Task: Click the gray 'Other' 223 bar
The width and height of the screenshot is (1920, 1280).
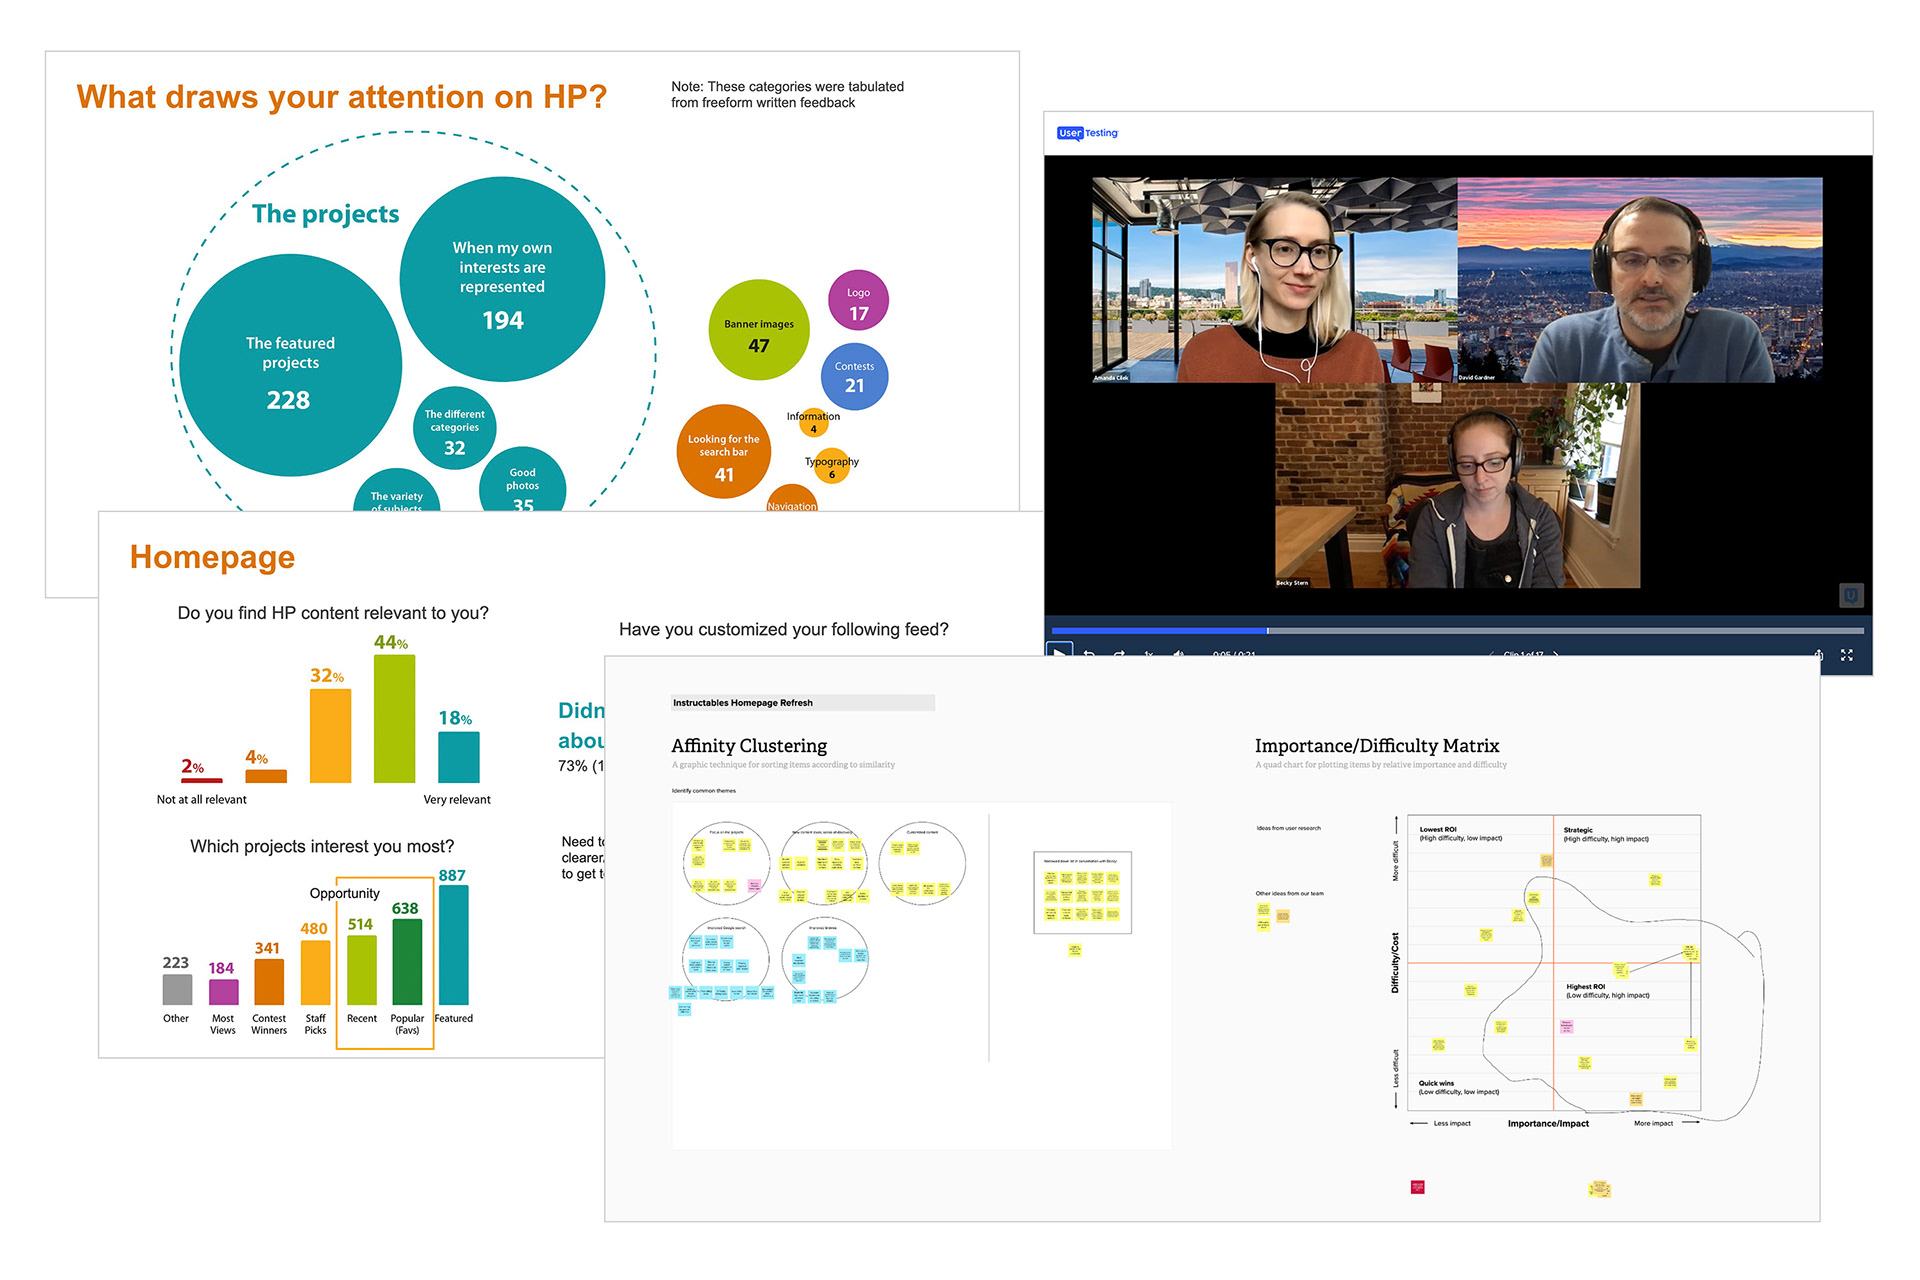Action: coord(177,989)
